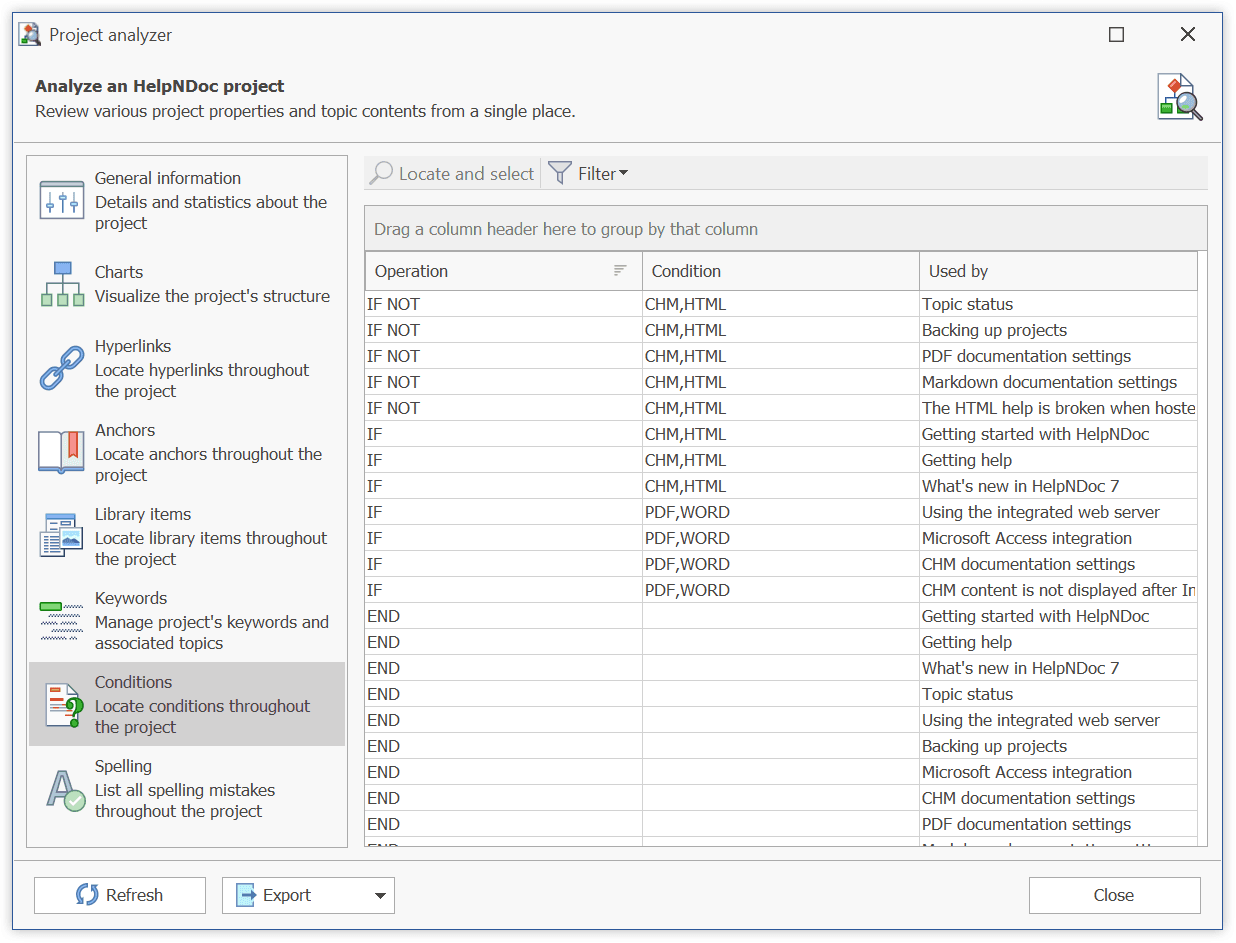Screen dimensions: 1236x943
Task: Open the General information sliders icon
Action: (x=62, y=200)
